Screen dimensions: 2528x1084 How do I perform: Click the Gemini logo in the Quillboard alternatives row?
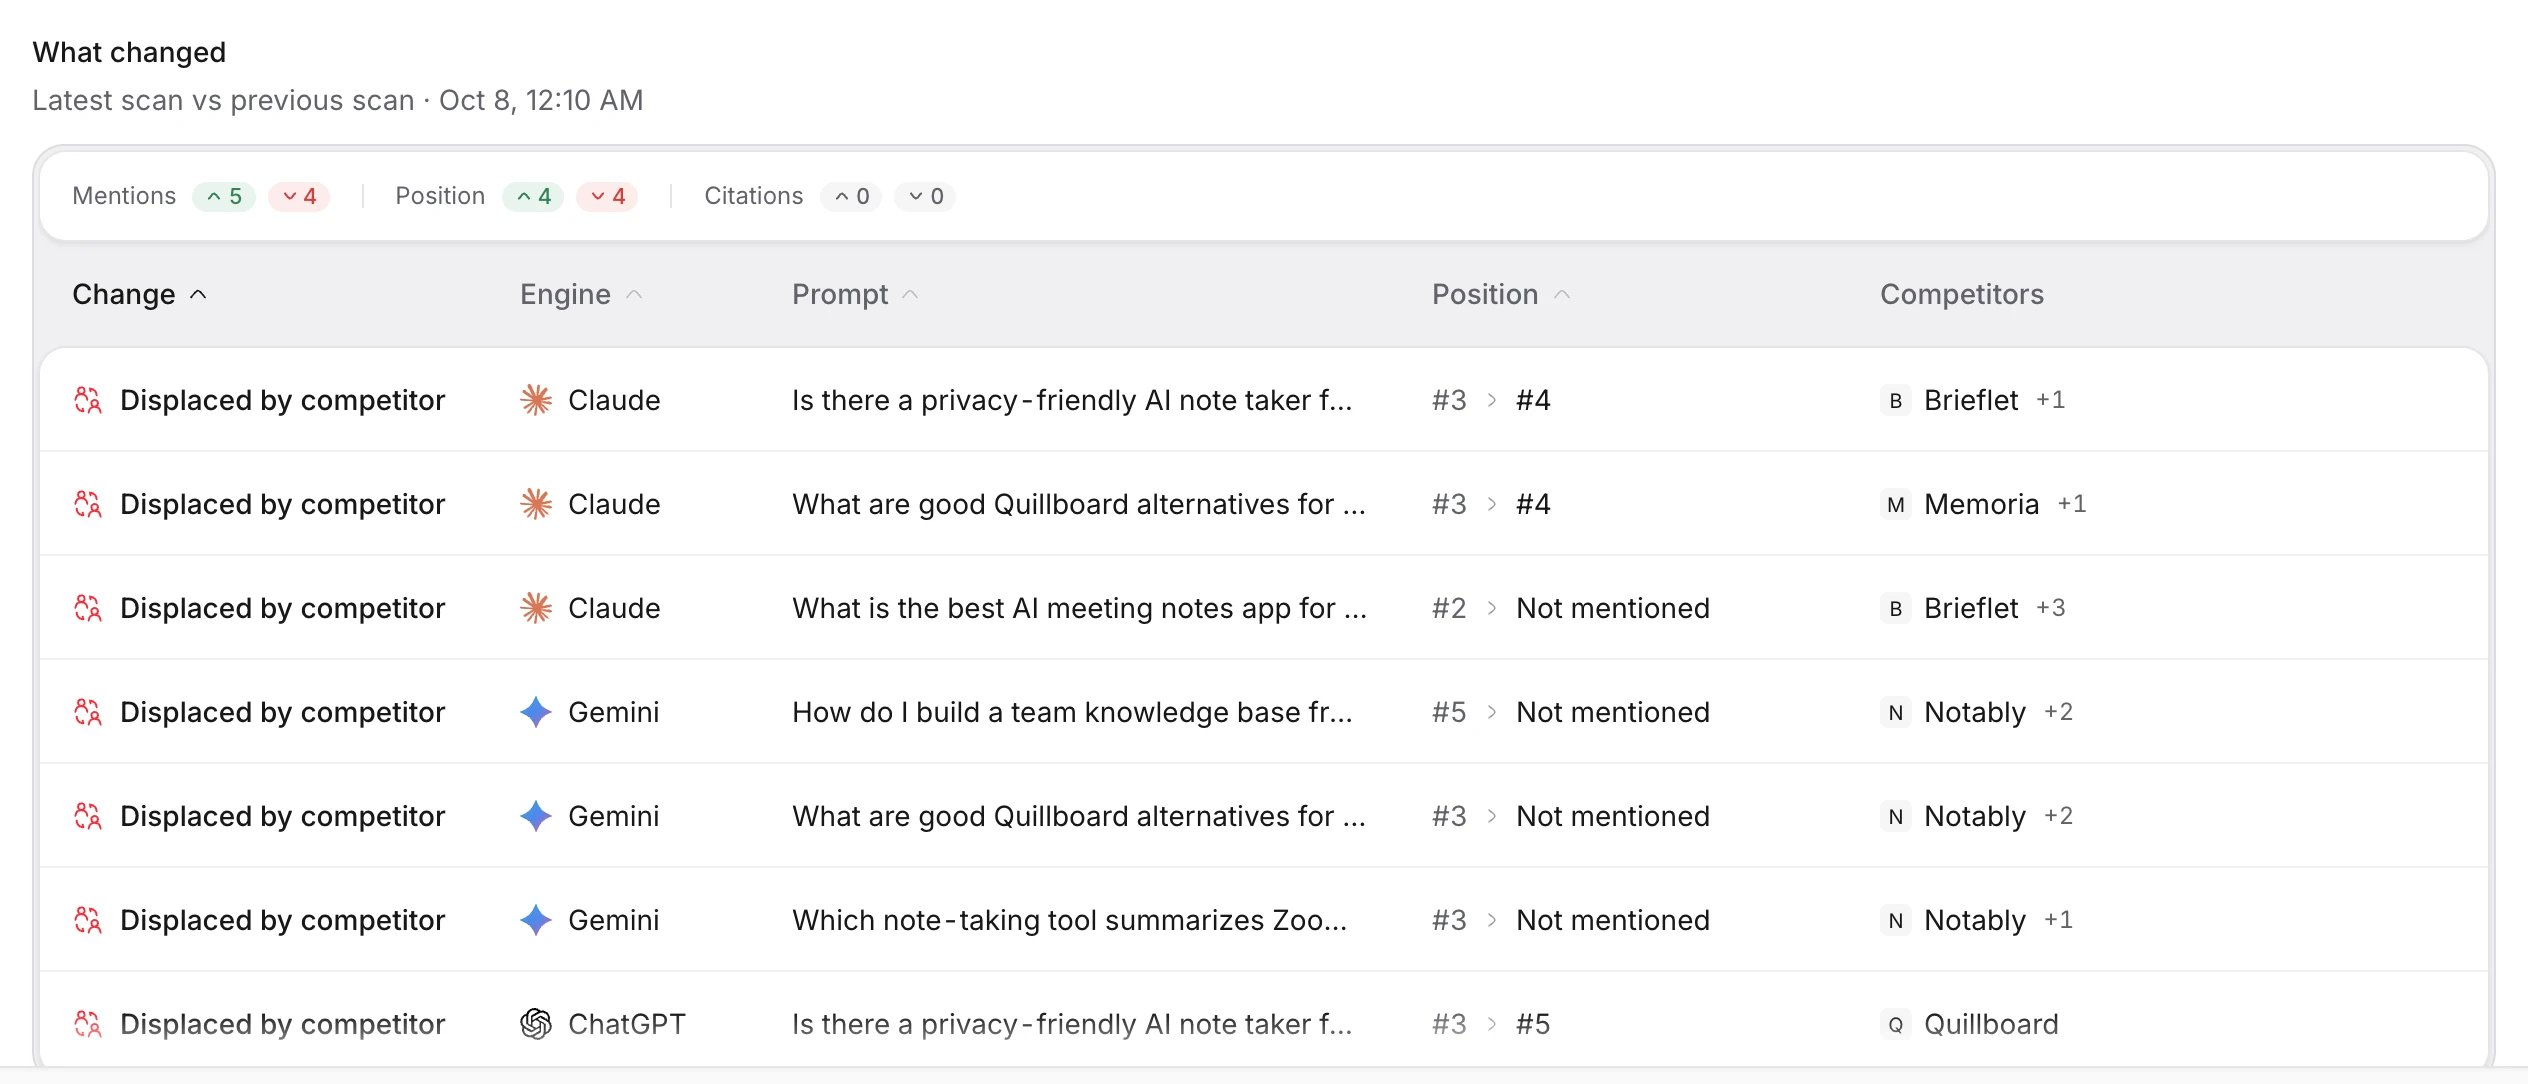click(x=536, y=816)
